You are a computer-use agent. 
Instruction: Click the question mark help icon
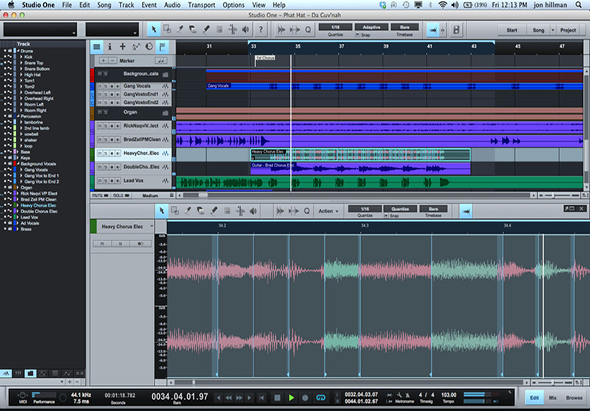click(x=260, y=29)
